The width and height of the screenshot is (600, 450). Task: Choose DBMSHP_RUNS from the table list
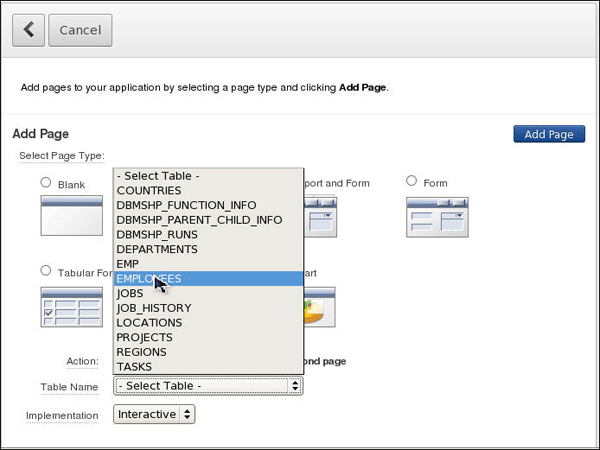(209, 235)
